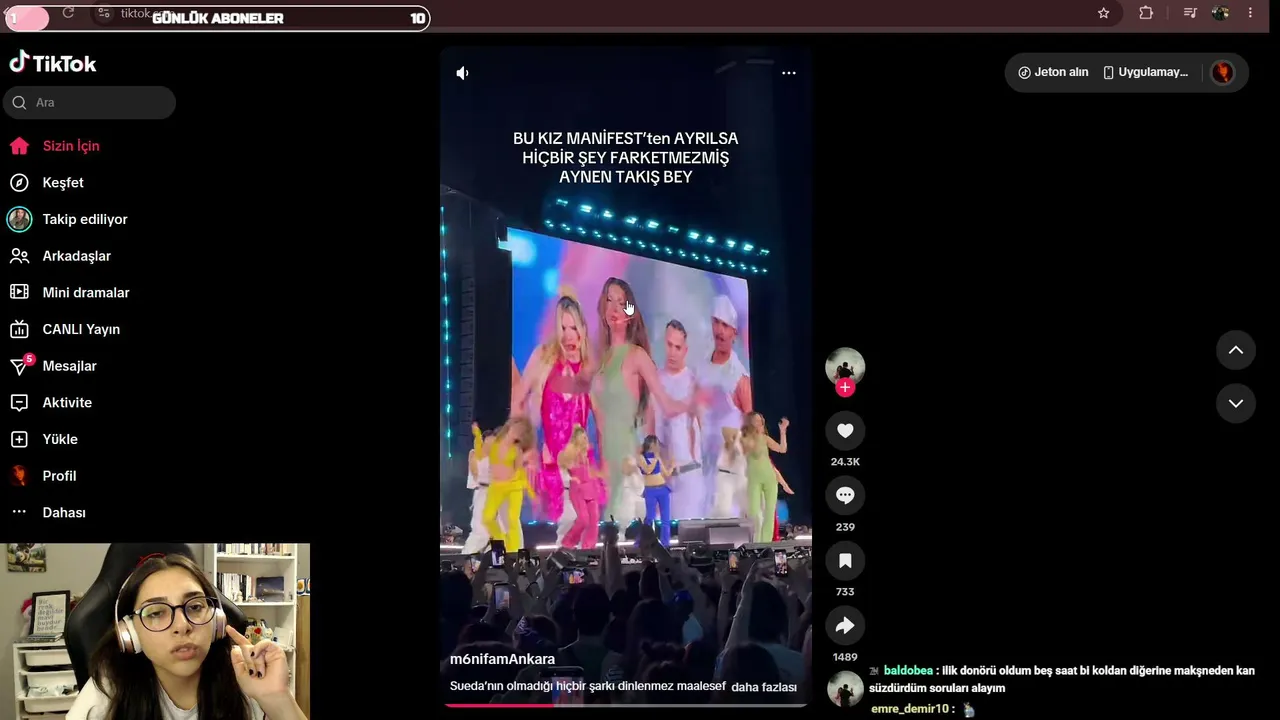This screenshot has width=1280, height=720.
Task: Like the video with heart icon
Action: 845,430
